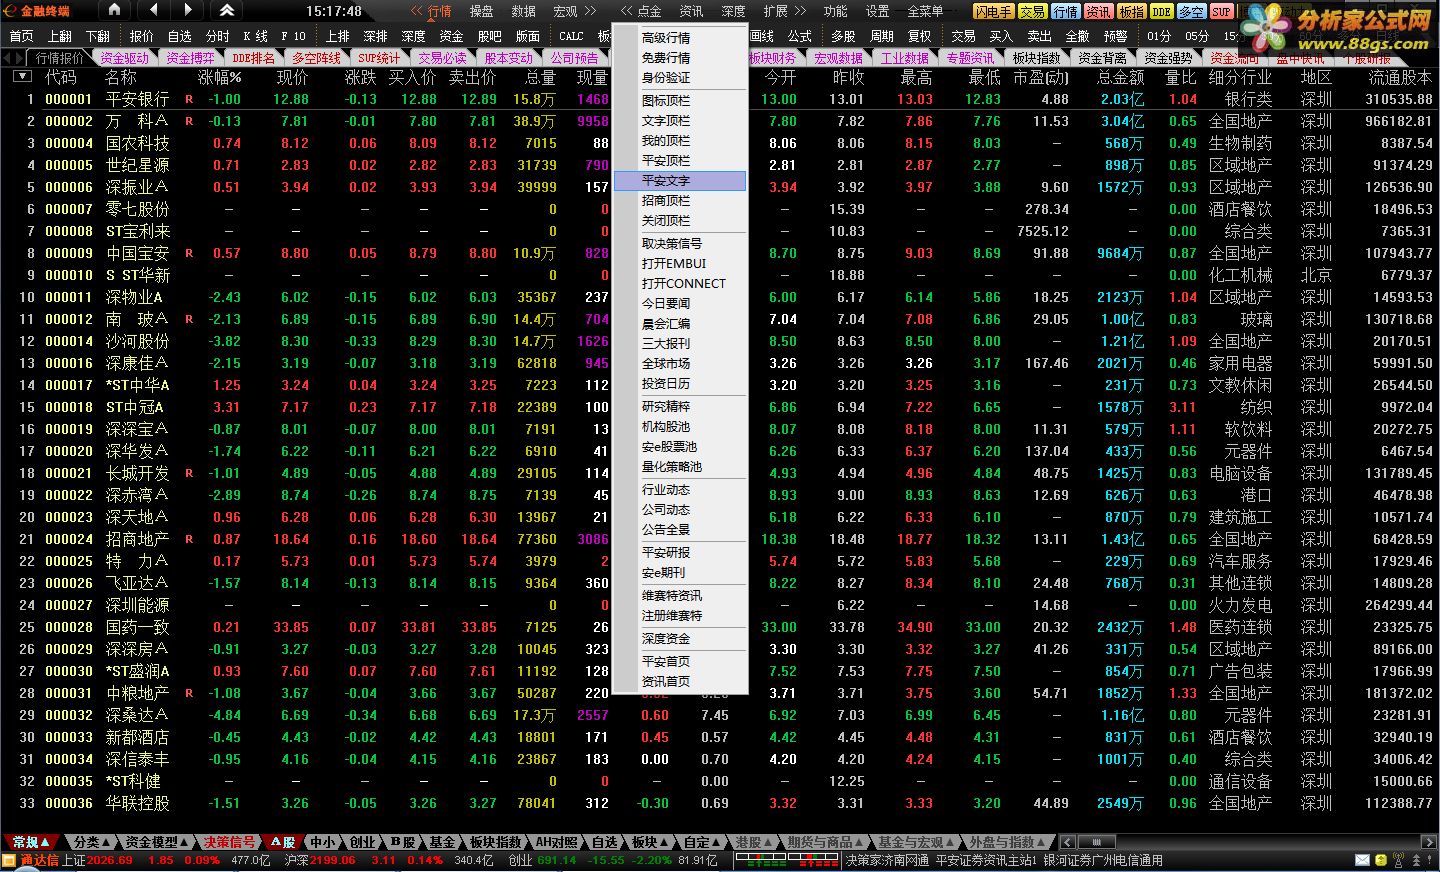Switch to the 多空阵线 tab
The image size is (1440, 872).
coord(317,58)
